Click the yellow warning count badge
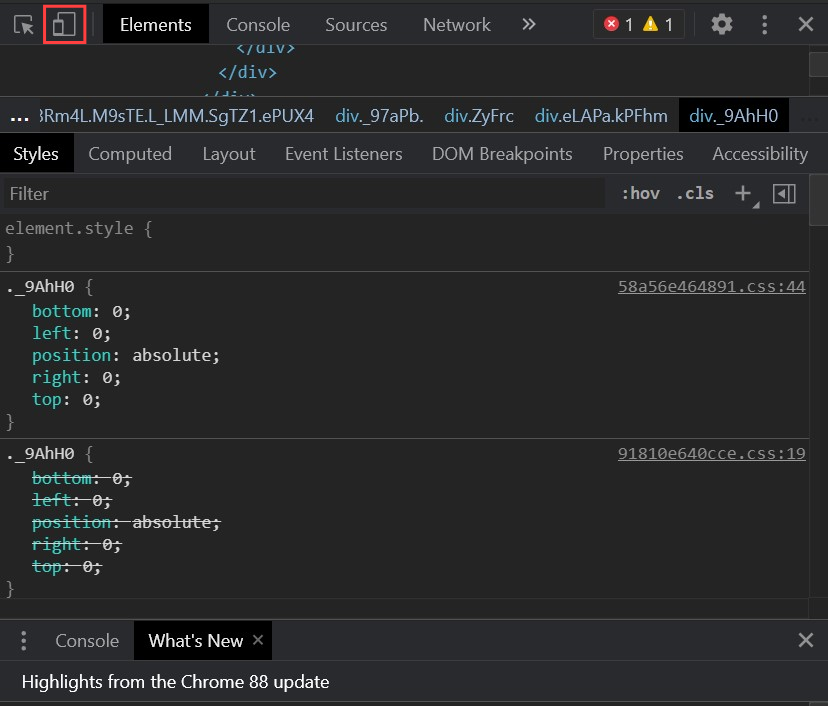 tap(657, 24)
